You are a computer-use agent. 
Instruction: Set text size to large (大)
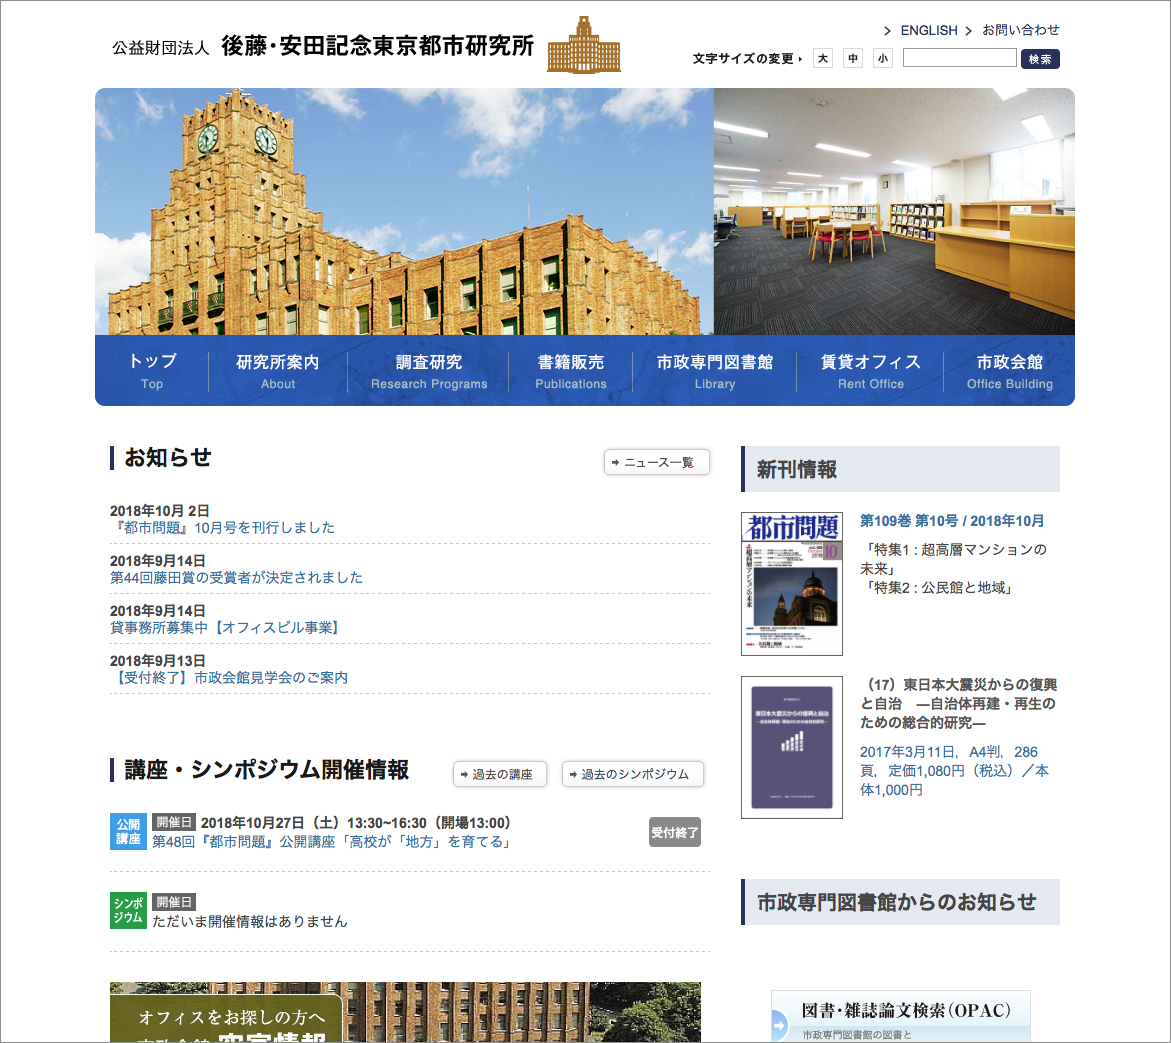[x=823, y=59]
